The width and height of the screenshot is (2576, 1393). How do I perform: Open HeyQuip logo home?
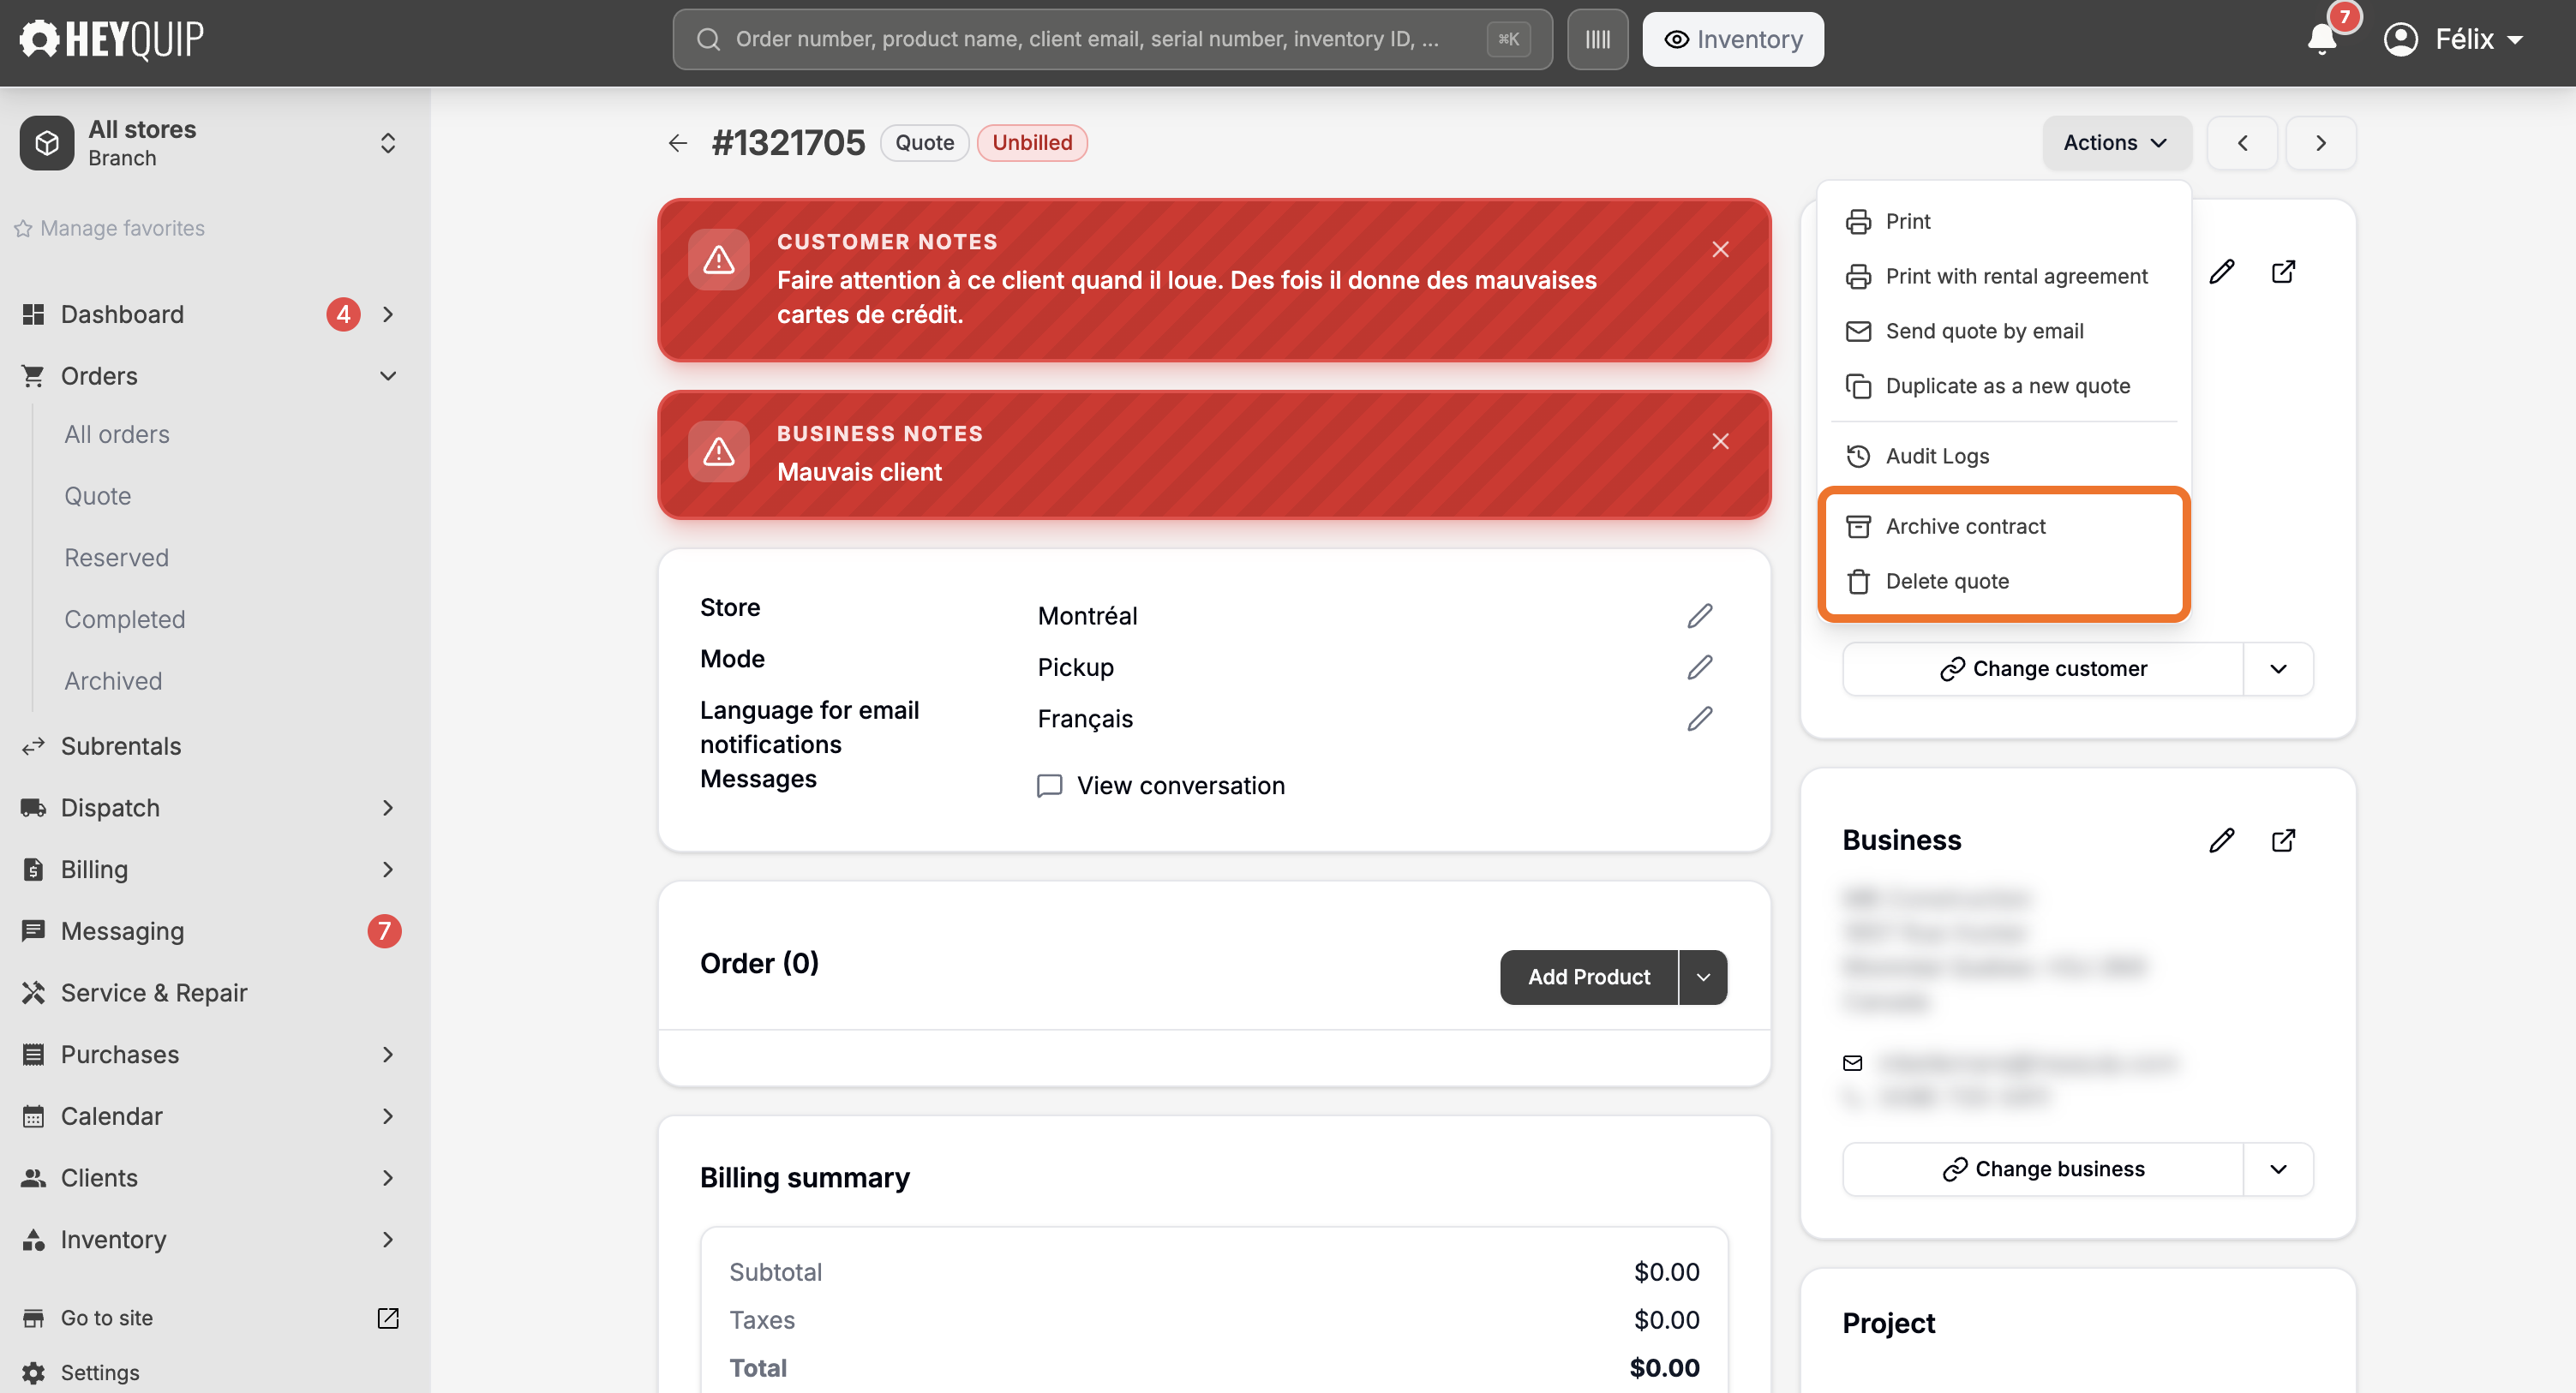coord(111,39)
